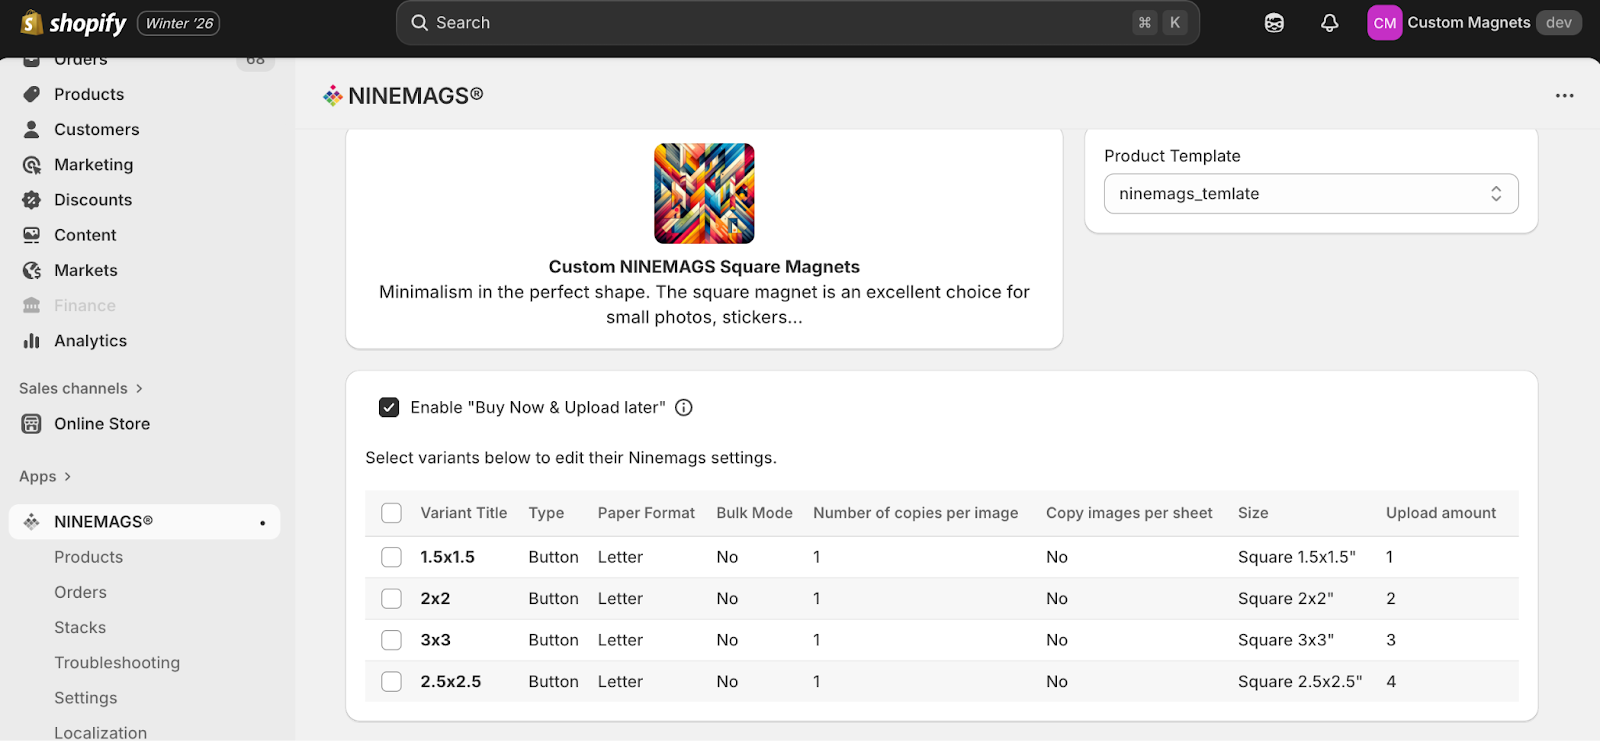This screenshot has height=741, width=1600.
Task: Click the search magnifier icon
Action: click(x=420, y=23)
